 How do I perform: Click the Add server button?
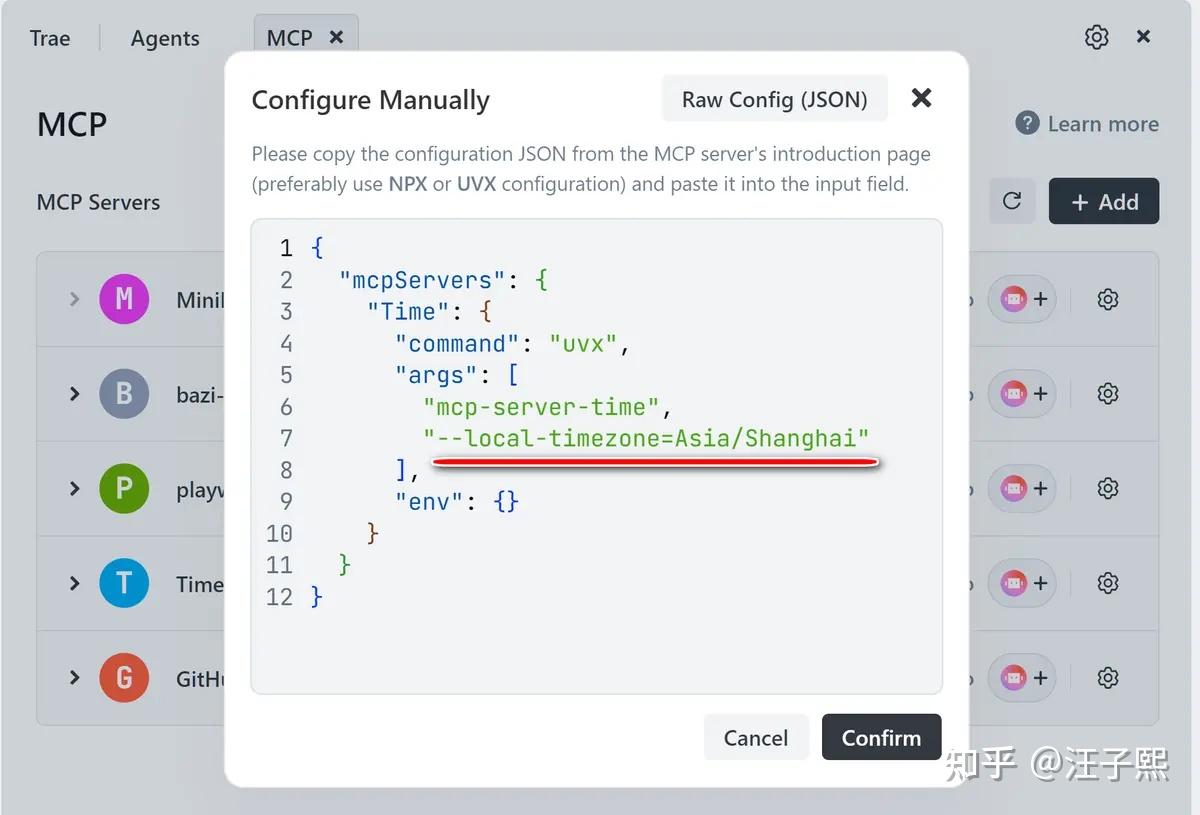click(1104, 201)
